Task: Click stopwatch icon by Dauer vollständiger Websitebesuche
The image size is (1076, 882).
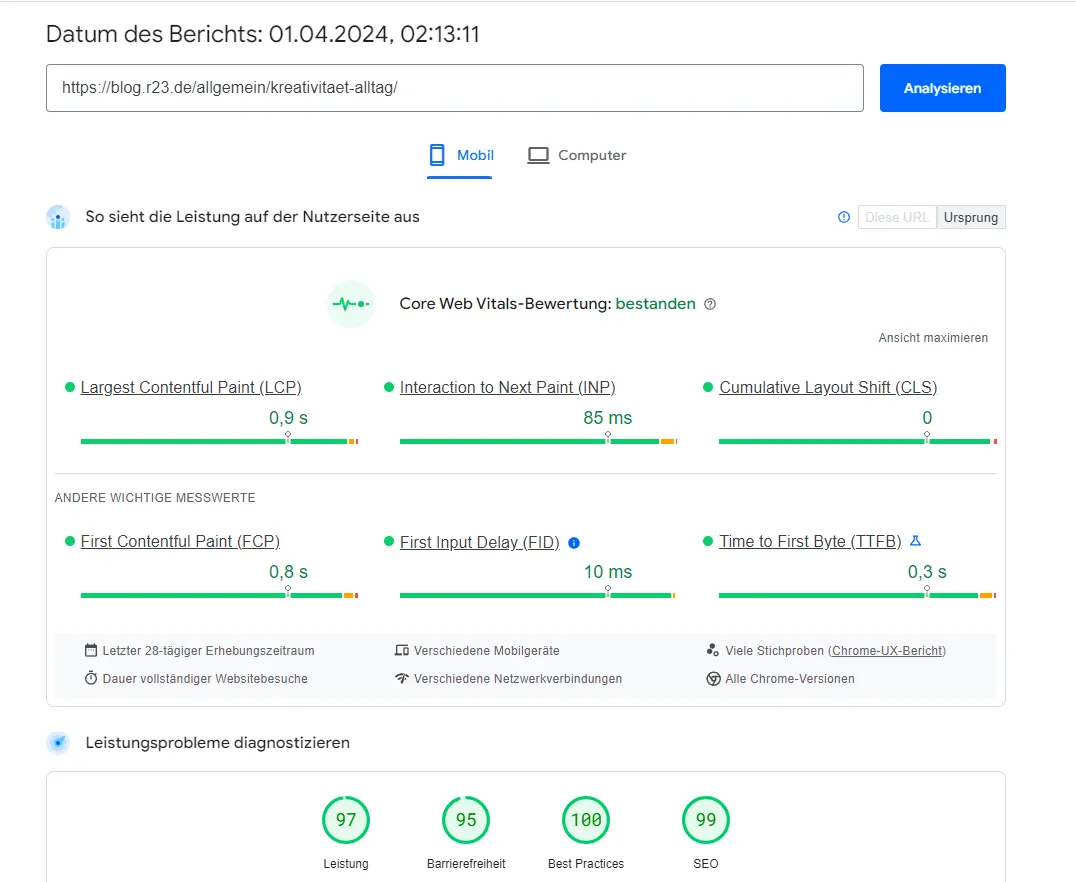Action: [91, 678]
